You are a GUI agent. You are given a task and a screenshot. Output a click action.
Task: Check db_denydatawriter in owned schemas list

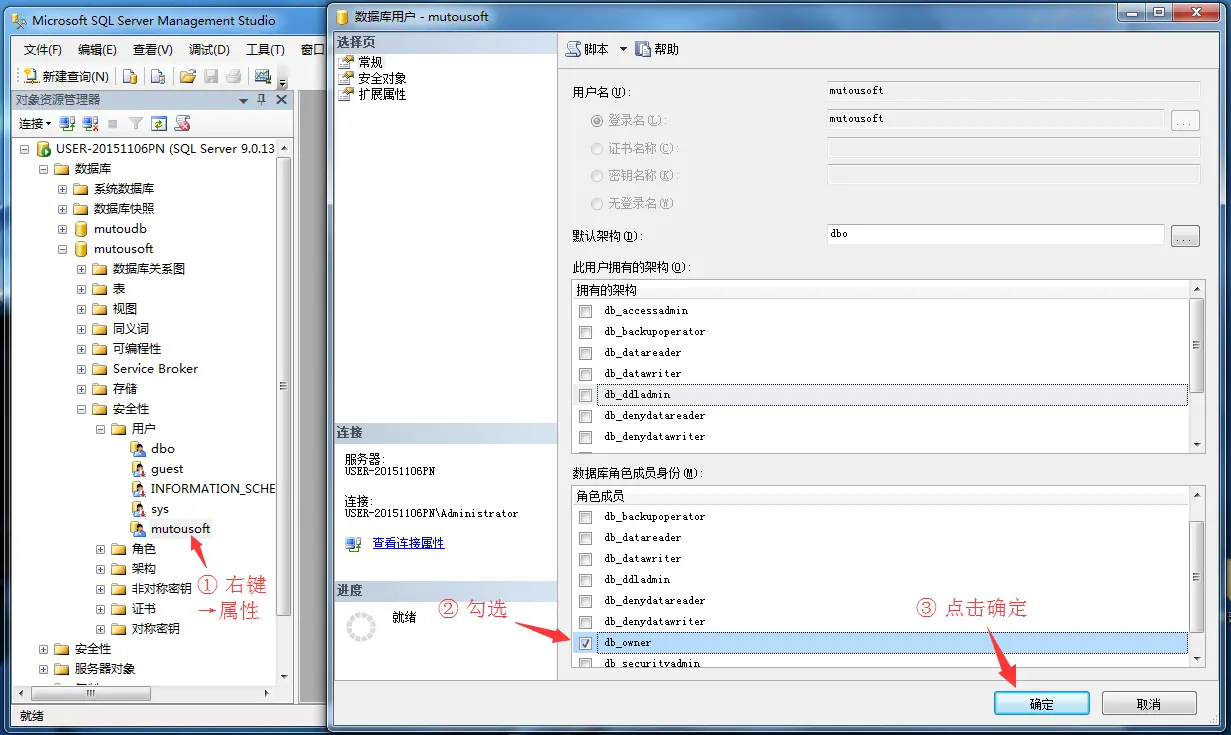(585, 437)
